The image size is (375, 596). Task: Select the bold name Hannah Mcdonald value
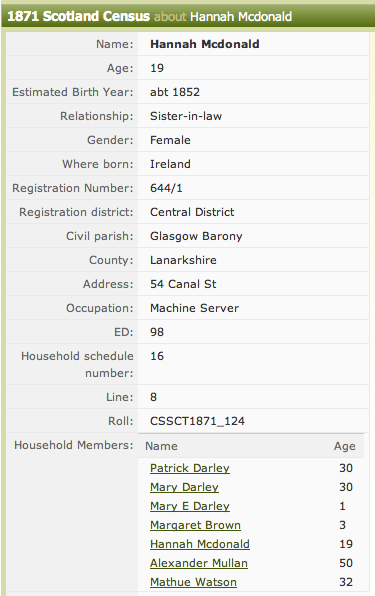(205, 44)
